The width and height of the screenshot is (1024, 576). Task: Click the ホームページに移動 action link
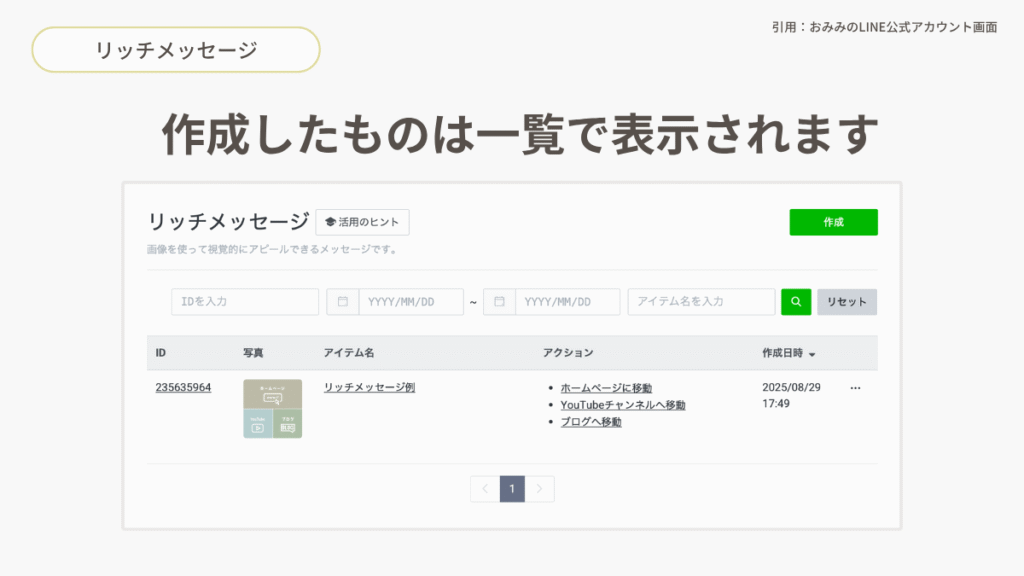click(606, 388)
